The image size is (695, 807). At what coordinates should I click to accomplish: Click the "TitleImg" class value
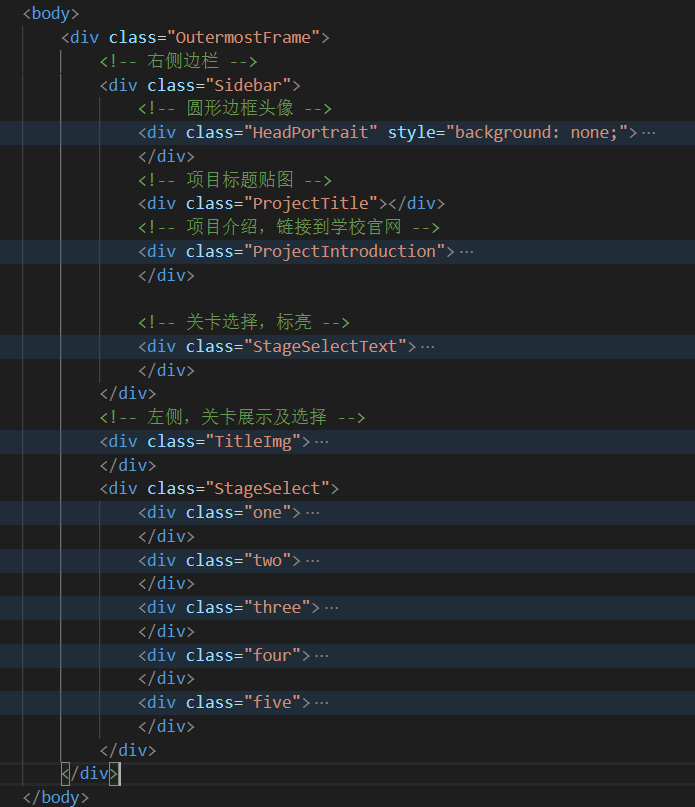(253, 442)
